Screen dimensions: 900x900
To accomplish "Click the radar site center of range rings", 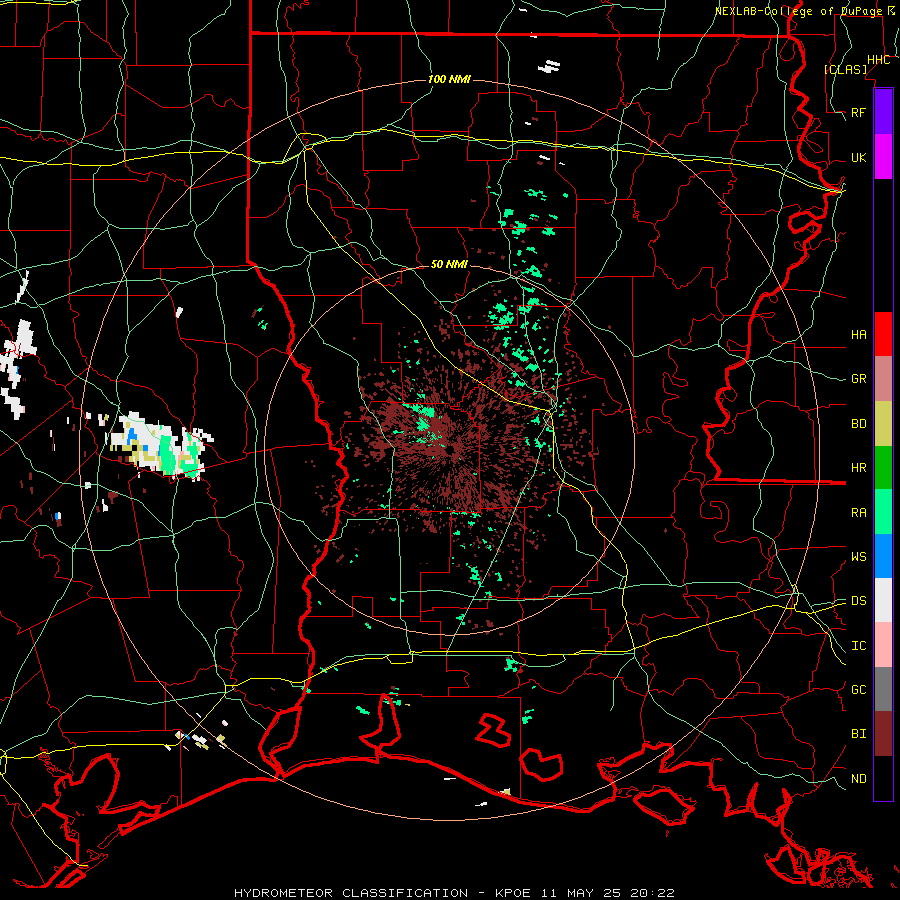I will [449, 450].
